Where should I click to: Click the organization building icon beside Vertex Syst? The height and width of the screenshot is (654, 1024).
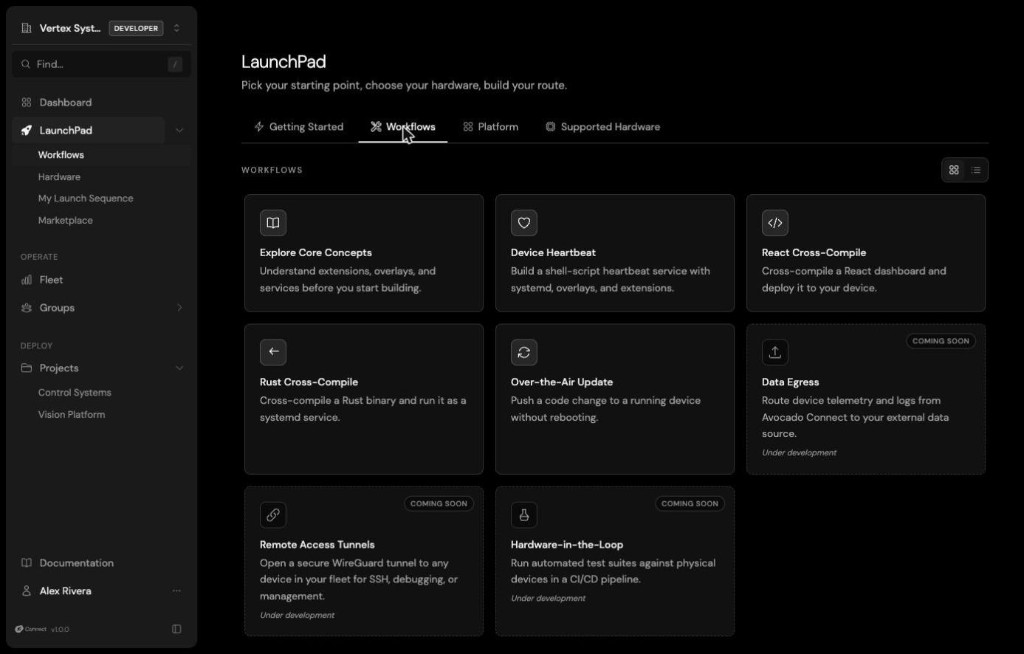26,28
